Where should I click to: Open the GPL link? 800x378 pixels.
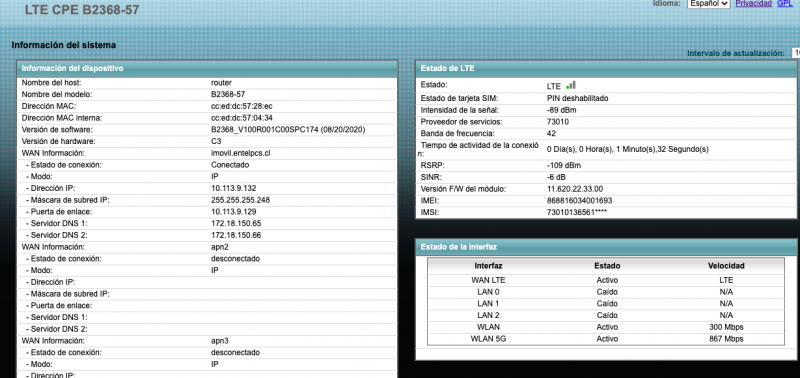tap(784, 3)
